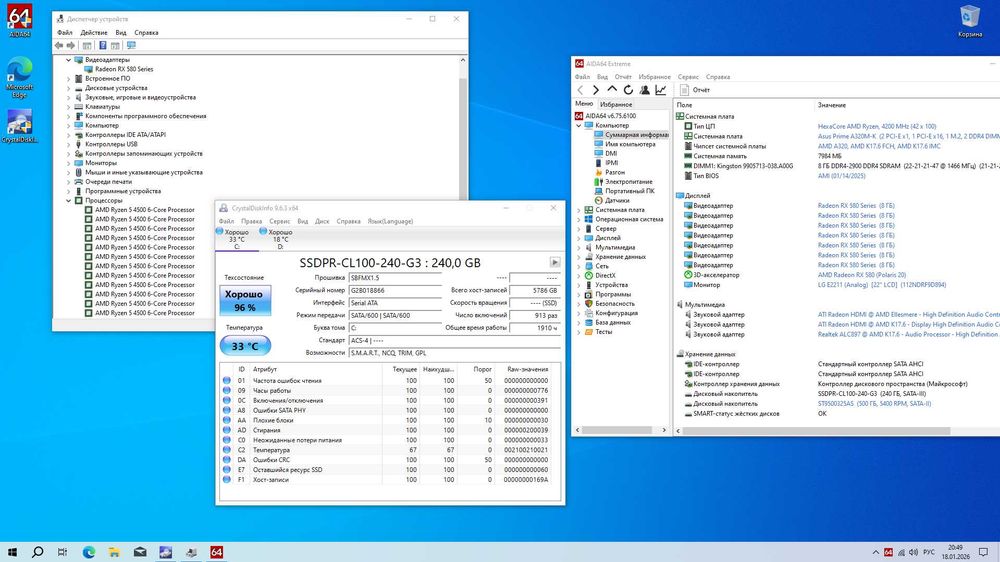The image size is (1000, 562).
Task: Click Asus Prime A320M-K motherboard link
Action: 909,137
